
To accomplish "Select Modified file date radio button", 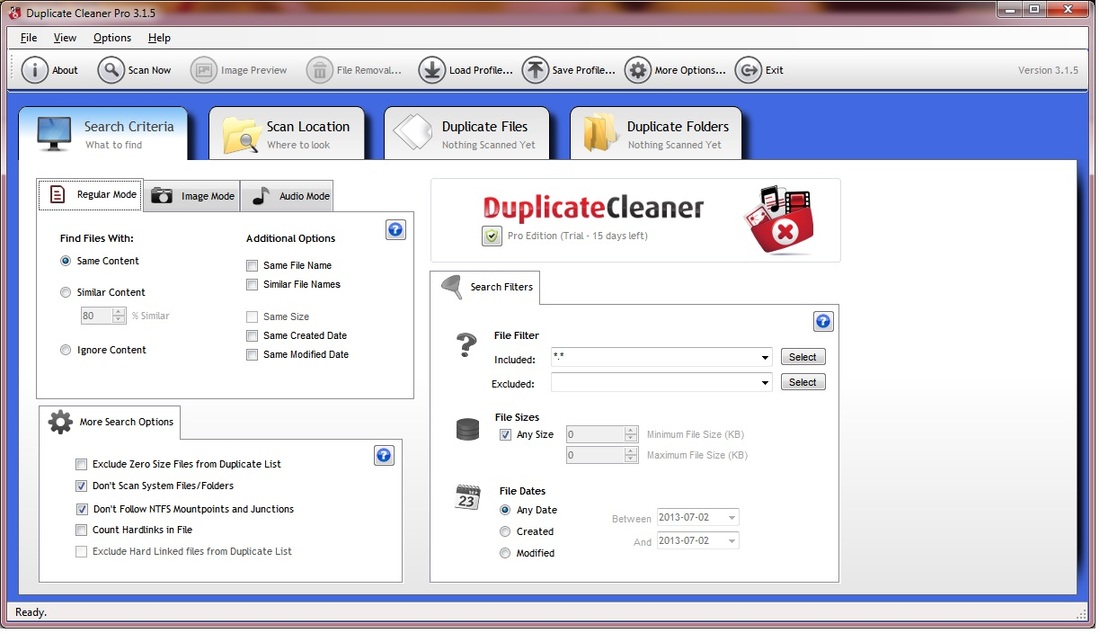I will click(x=505, y=554).
